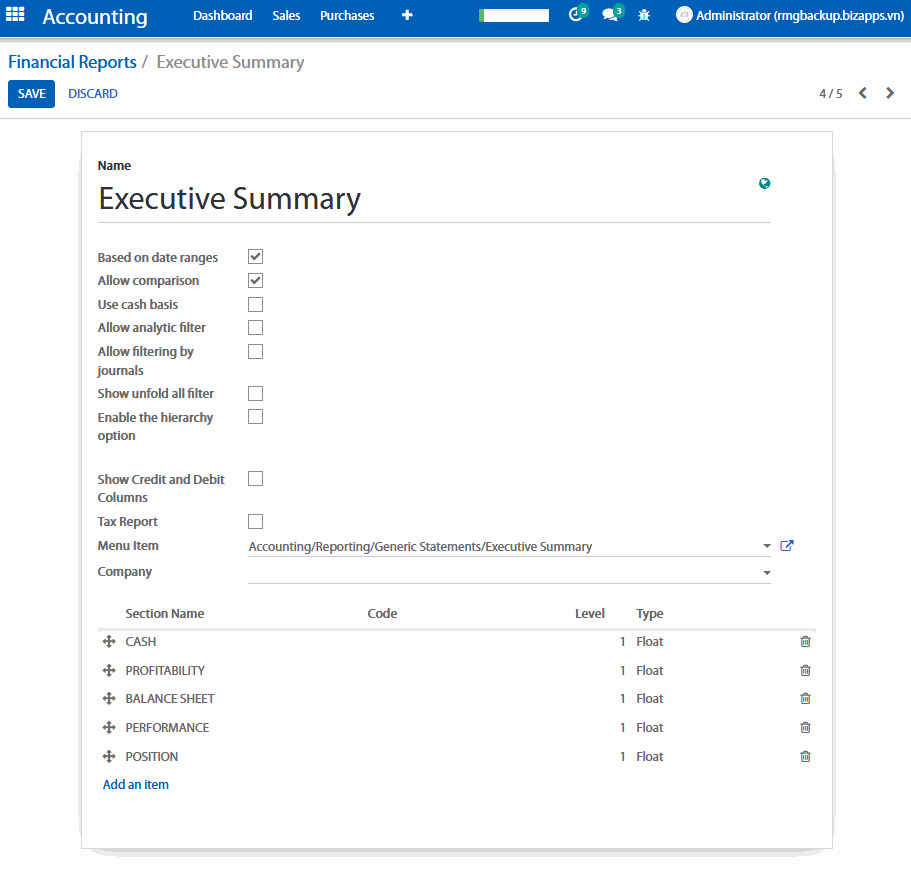Uncheck Based on date ranges
Screen dimensions: 911x881
pos(255,257)
